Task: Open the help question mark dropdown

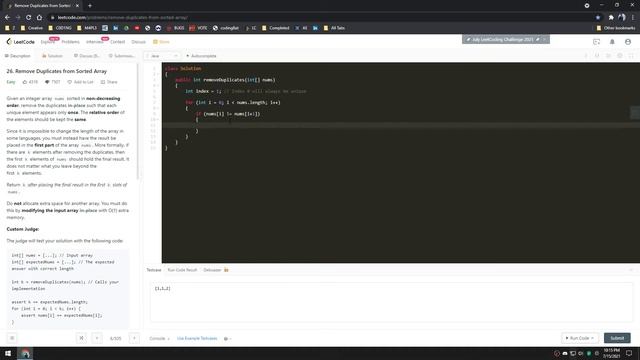Action: [227, 338]
